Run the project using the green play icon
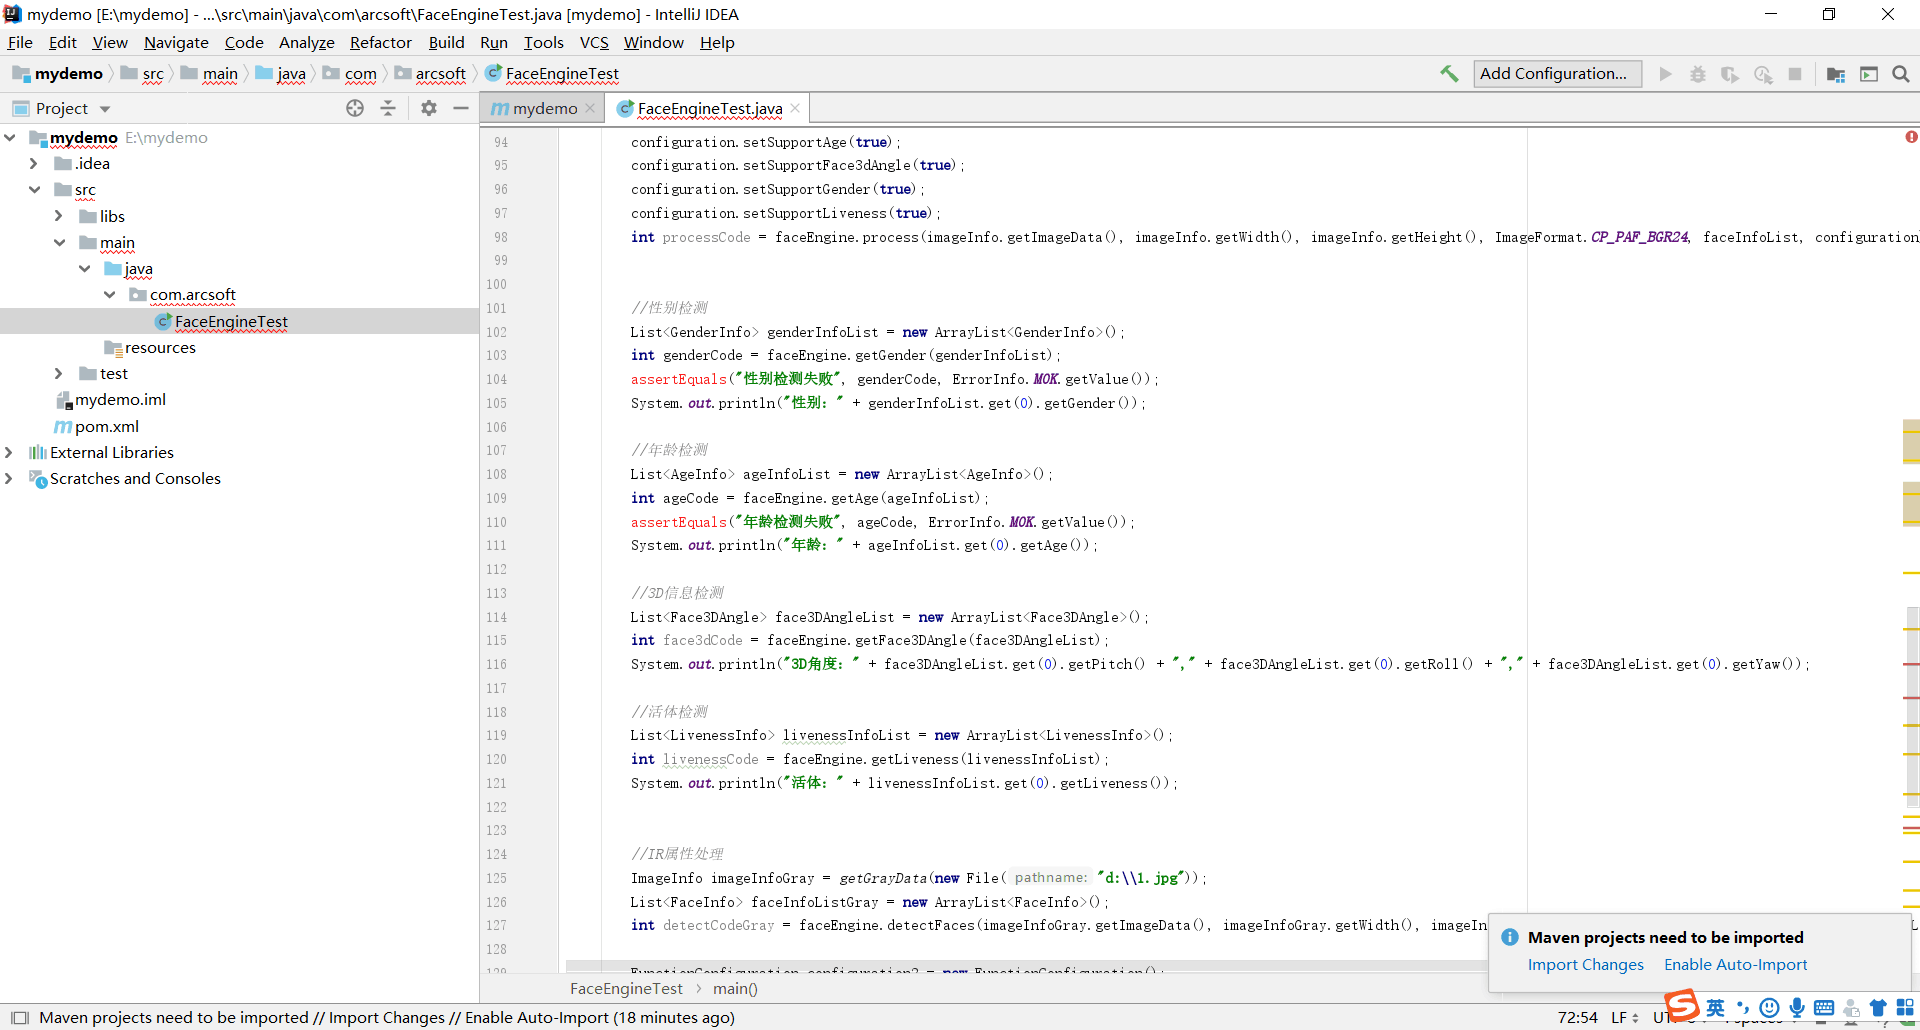The image size is (1920, 1030). coord(1664,74)
